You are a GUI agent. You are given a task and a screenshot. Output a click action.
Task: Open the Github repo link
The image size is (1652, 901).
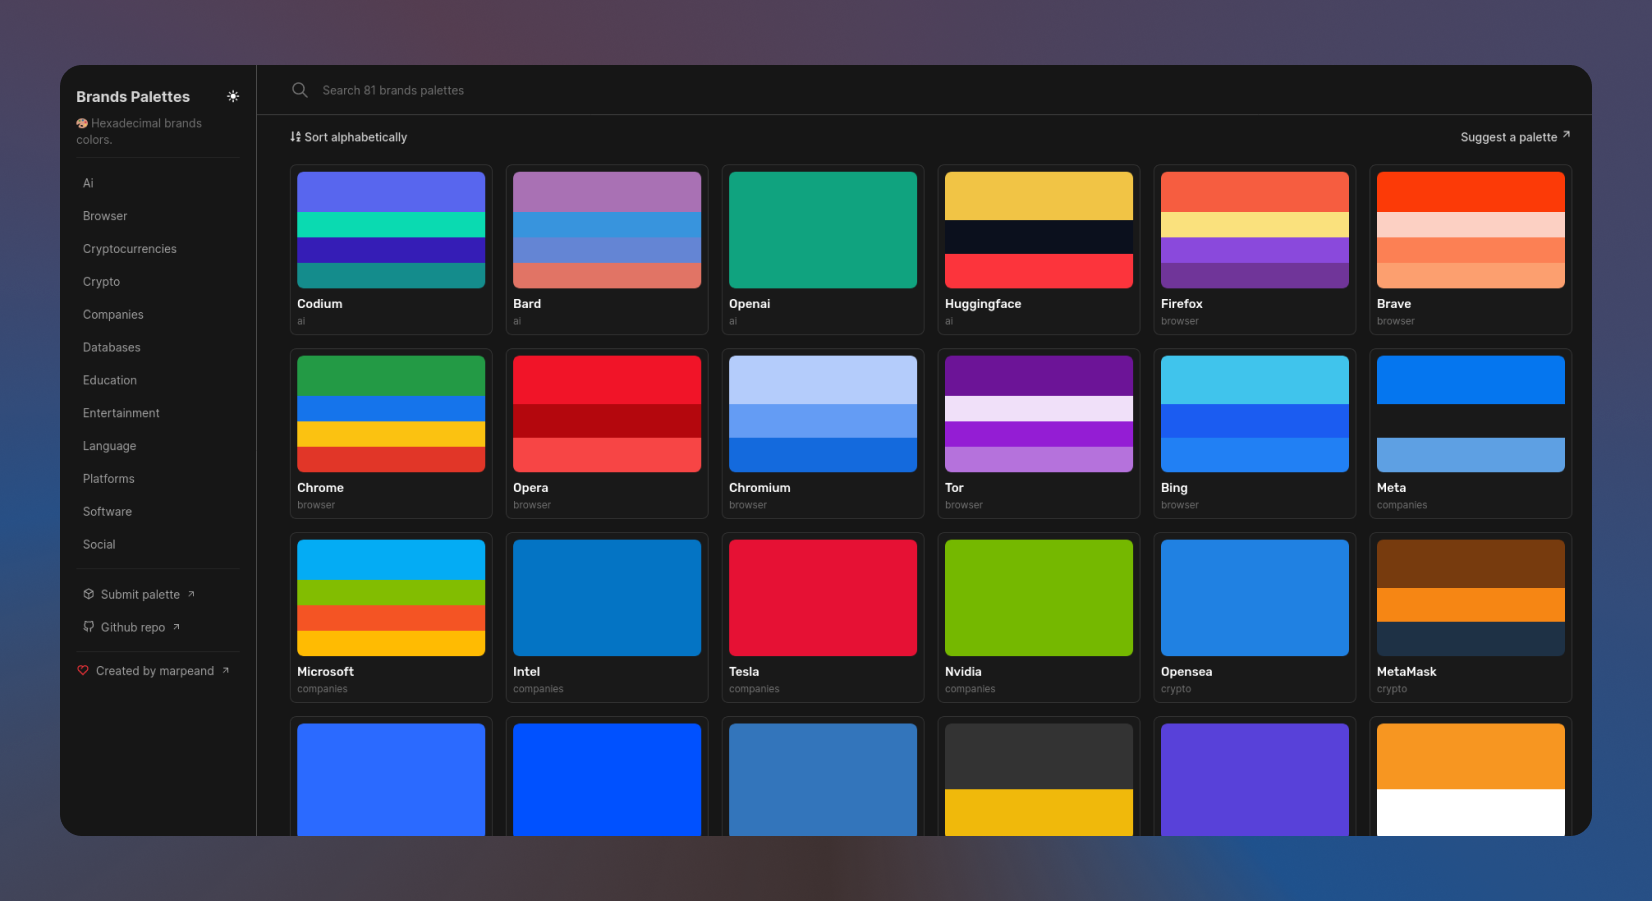pyautogui.click(x=133, y=627)
